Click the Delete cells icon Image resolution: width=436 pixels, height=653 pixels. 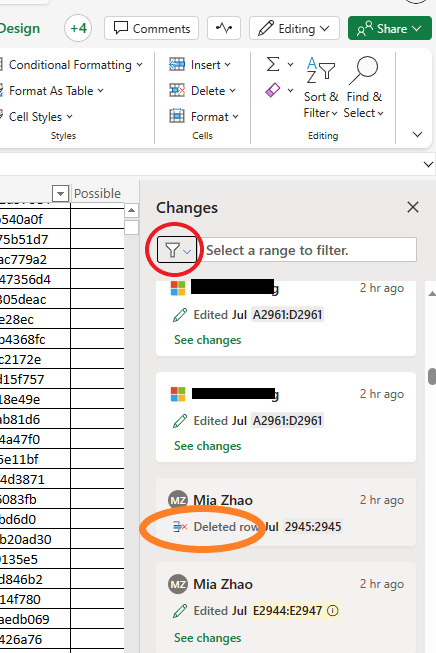coord(177,90)
